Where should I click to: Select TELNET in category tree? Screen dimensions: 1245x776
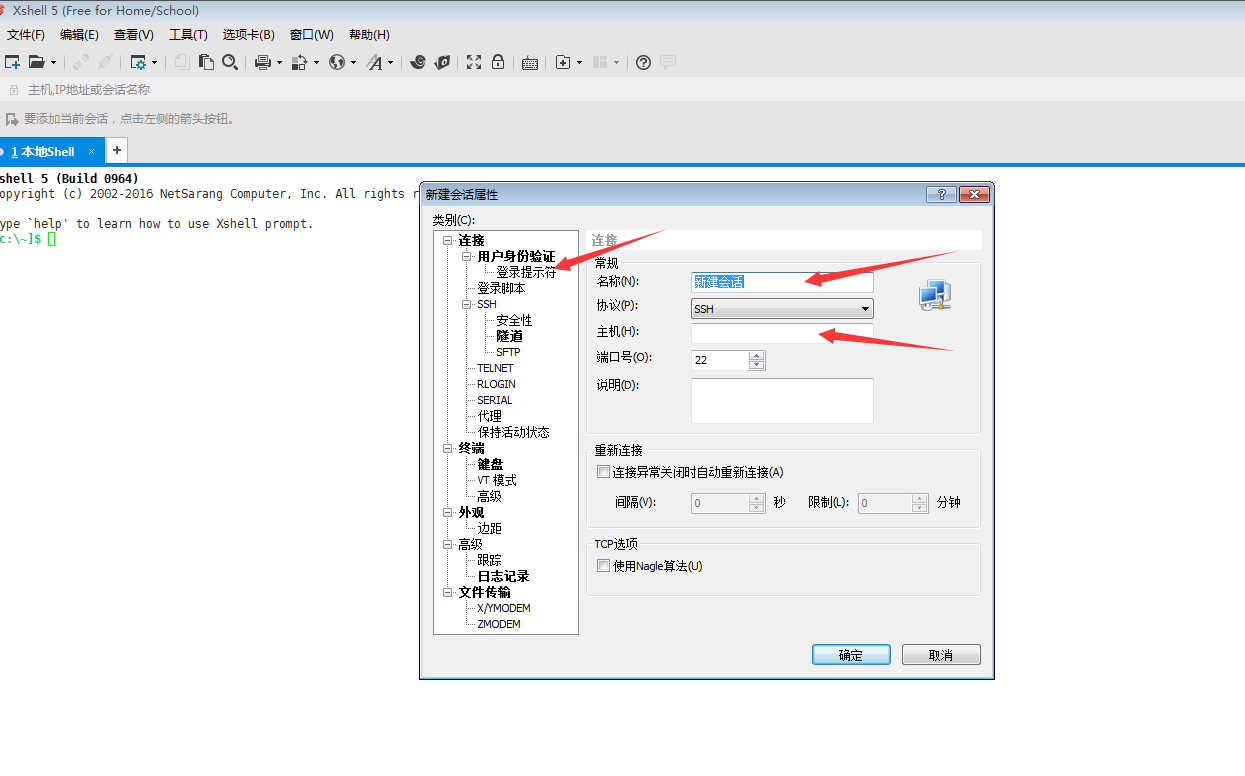pyautogui.click(x=495, y=368)
